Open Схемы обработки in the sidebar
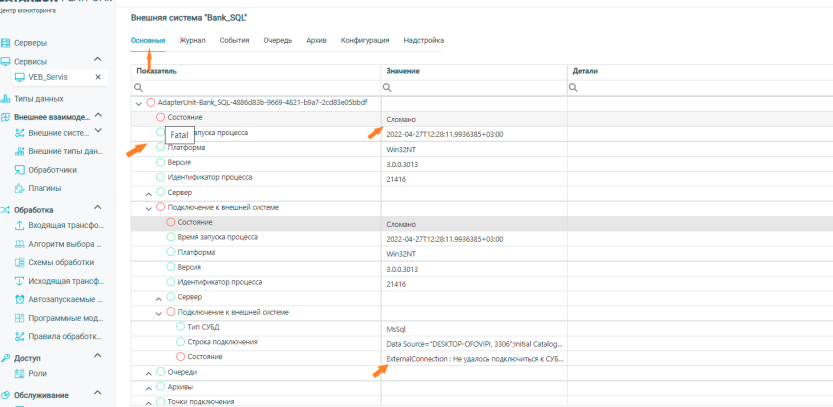833x407 pixels. click(x=61, y=262)
